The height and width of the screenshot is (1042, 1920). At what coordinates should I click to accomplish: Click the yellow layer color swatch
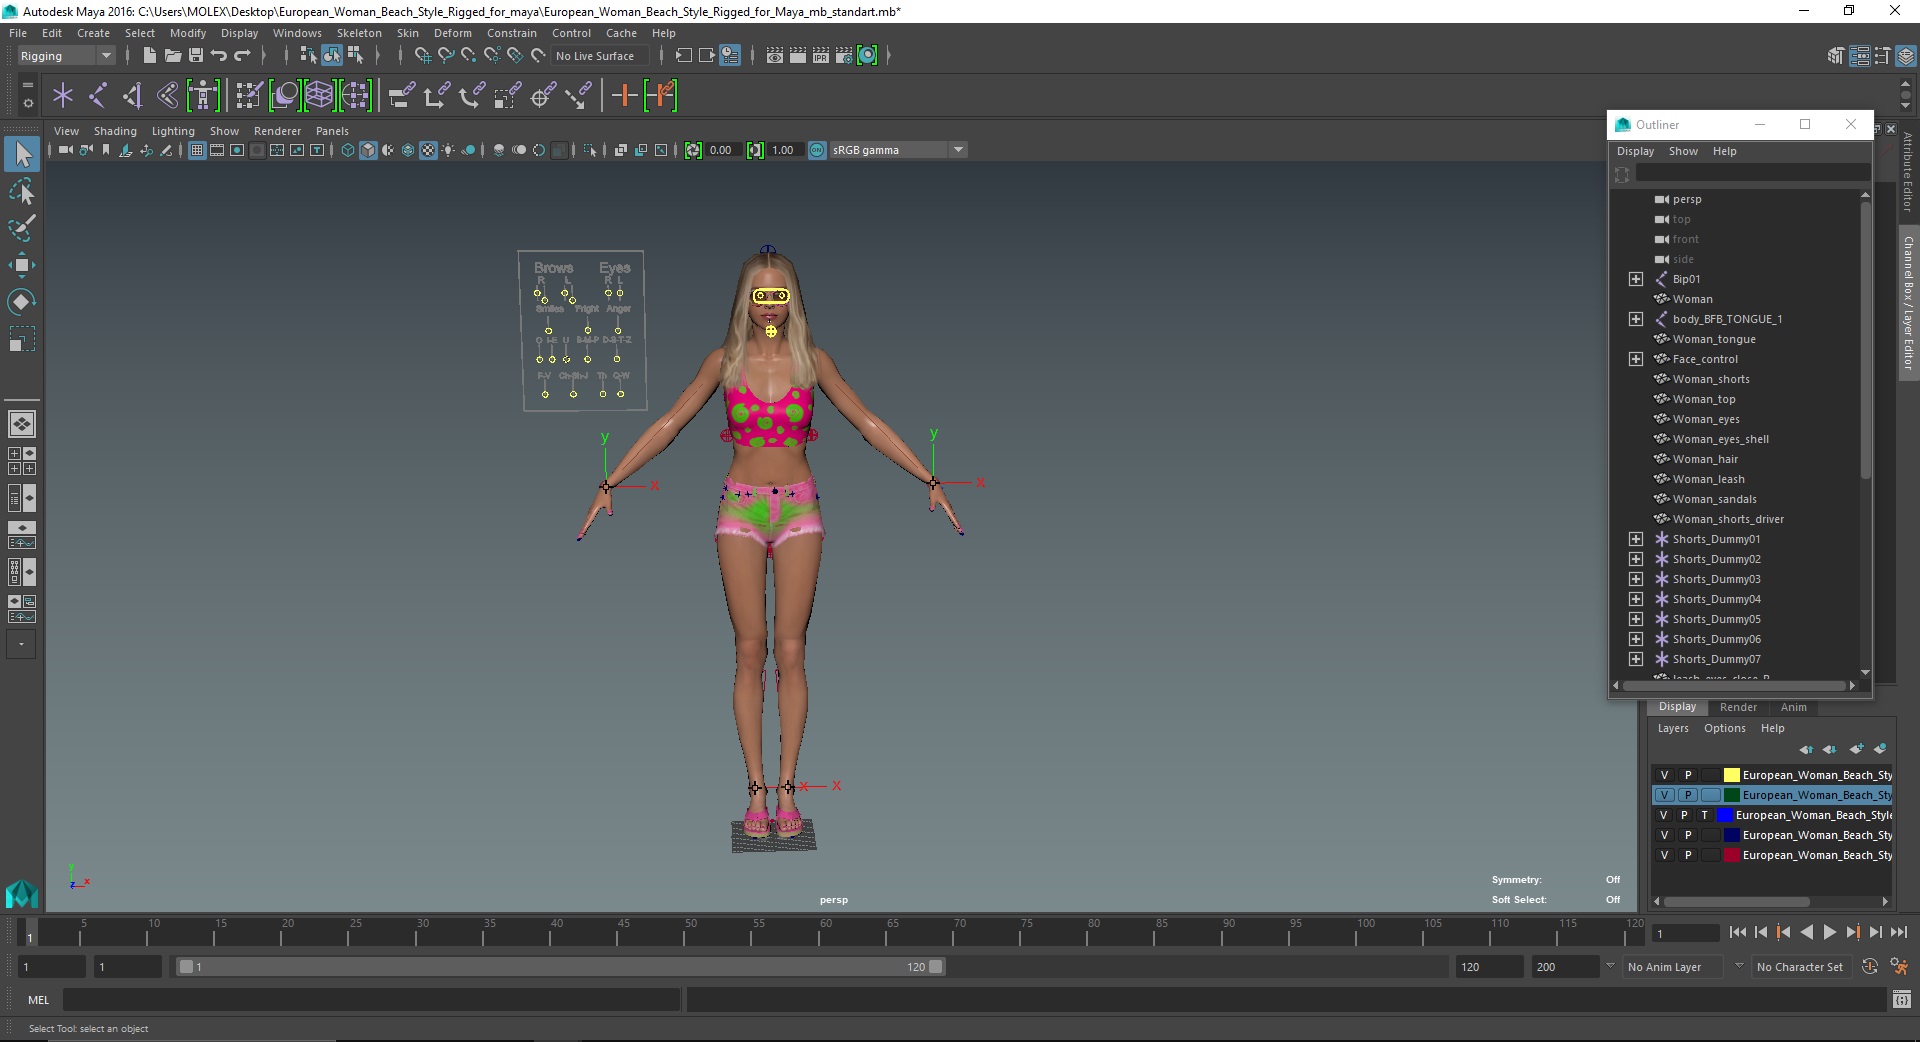pyautogui.click(x=1731, y=775)
